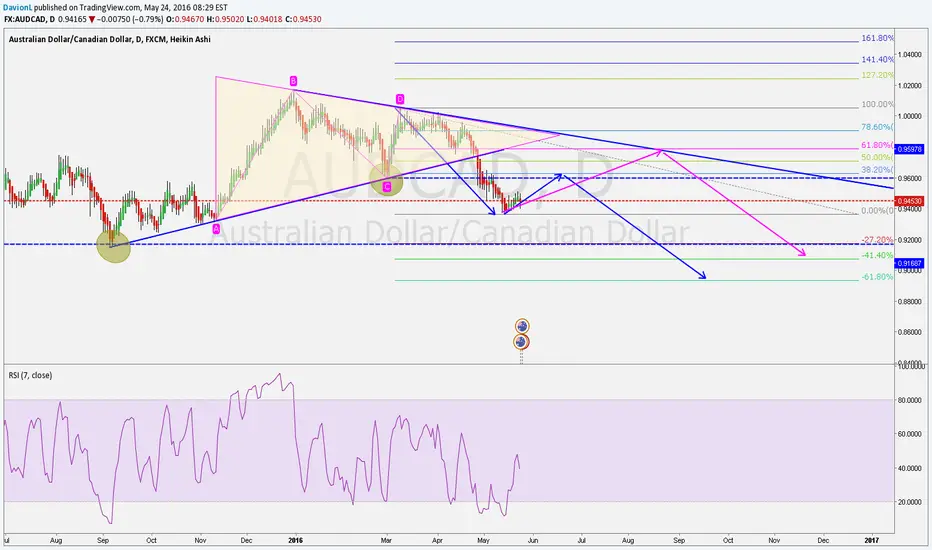
Task: Open the upper Australia economic event icon
Action: pos(522,326)
